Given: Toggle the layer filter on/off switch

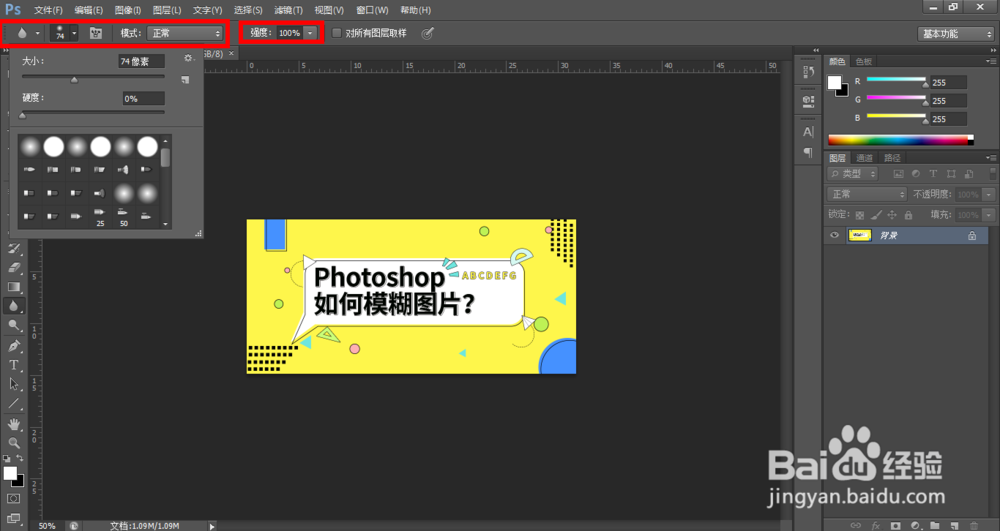Looking at the screenshot, I should [992, 173].
